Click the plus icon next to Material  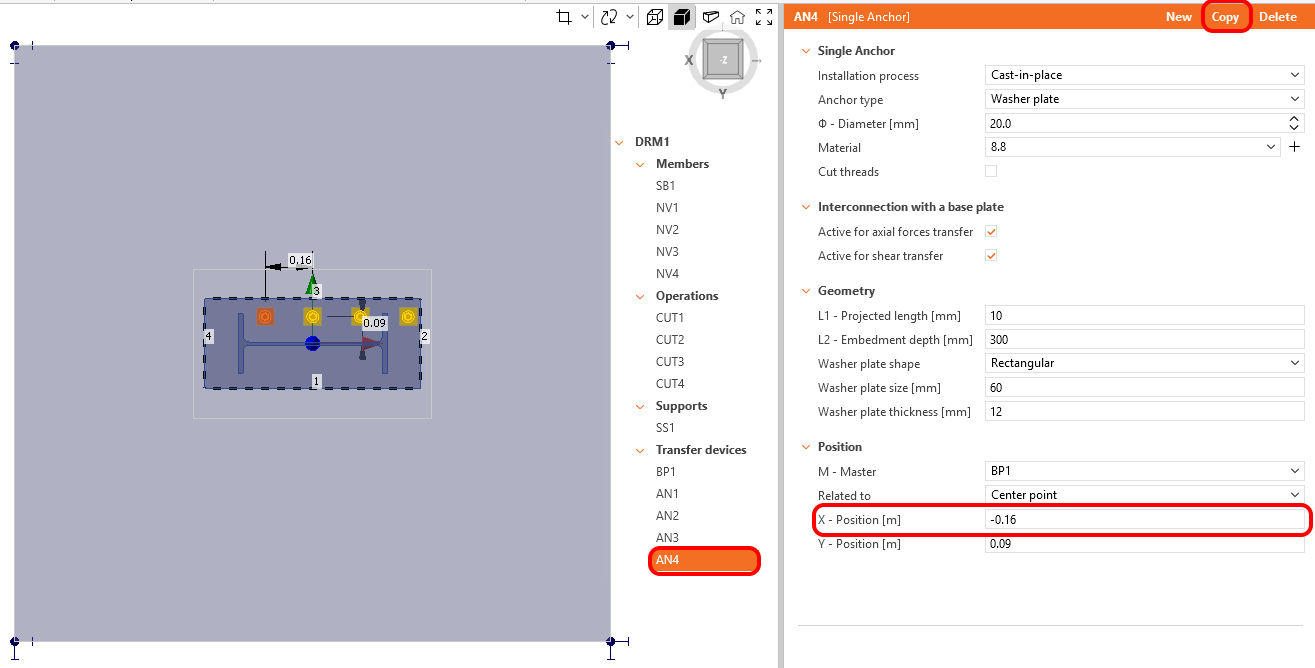[x=1294, y=147]
